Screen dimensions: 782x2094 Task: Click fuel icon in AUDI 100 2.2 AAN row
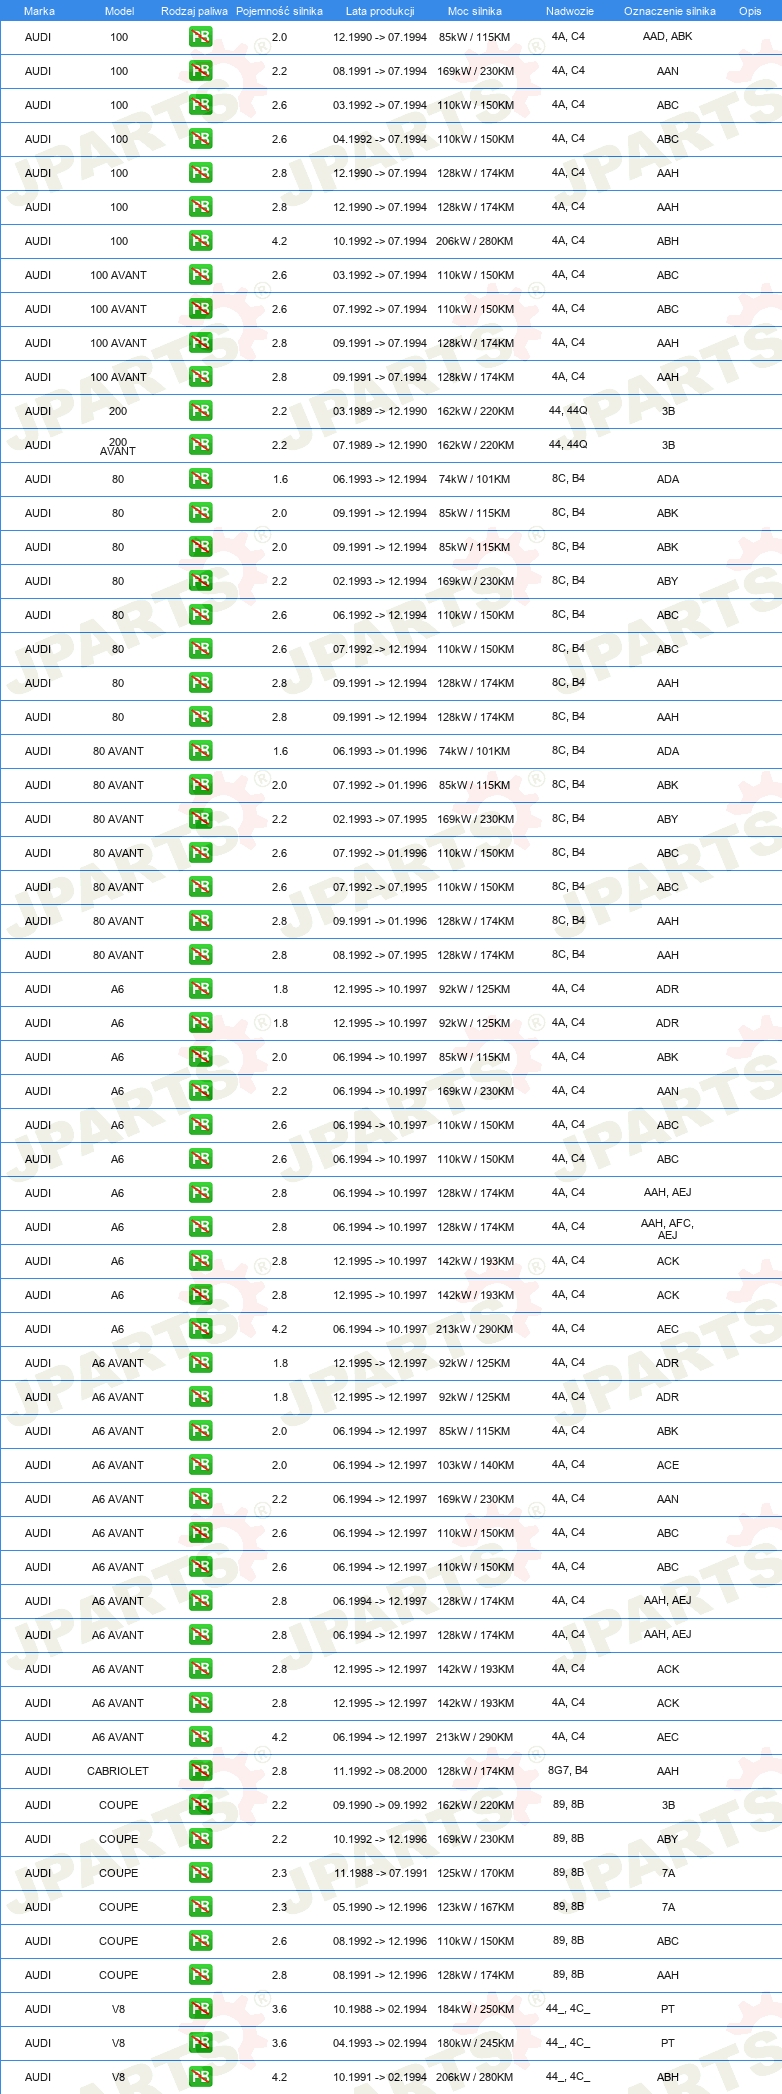[x=200, y=71]
